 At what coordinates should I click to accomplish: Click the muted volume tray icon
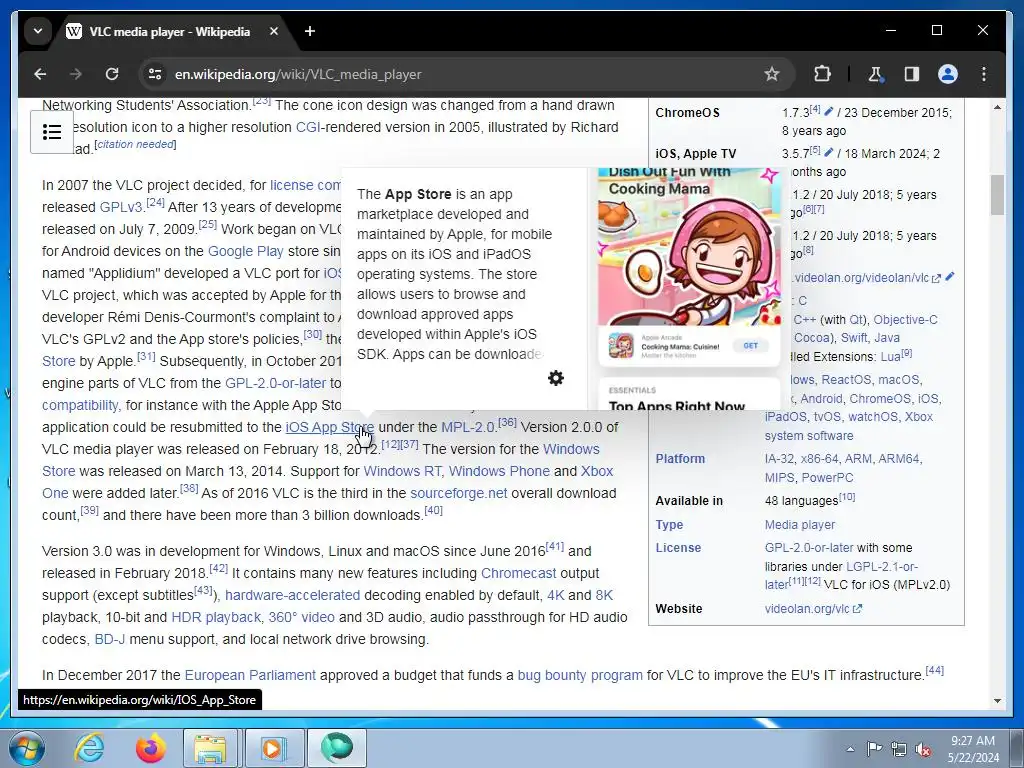tap(923, 749)
